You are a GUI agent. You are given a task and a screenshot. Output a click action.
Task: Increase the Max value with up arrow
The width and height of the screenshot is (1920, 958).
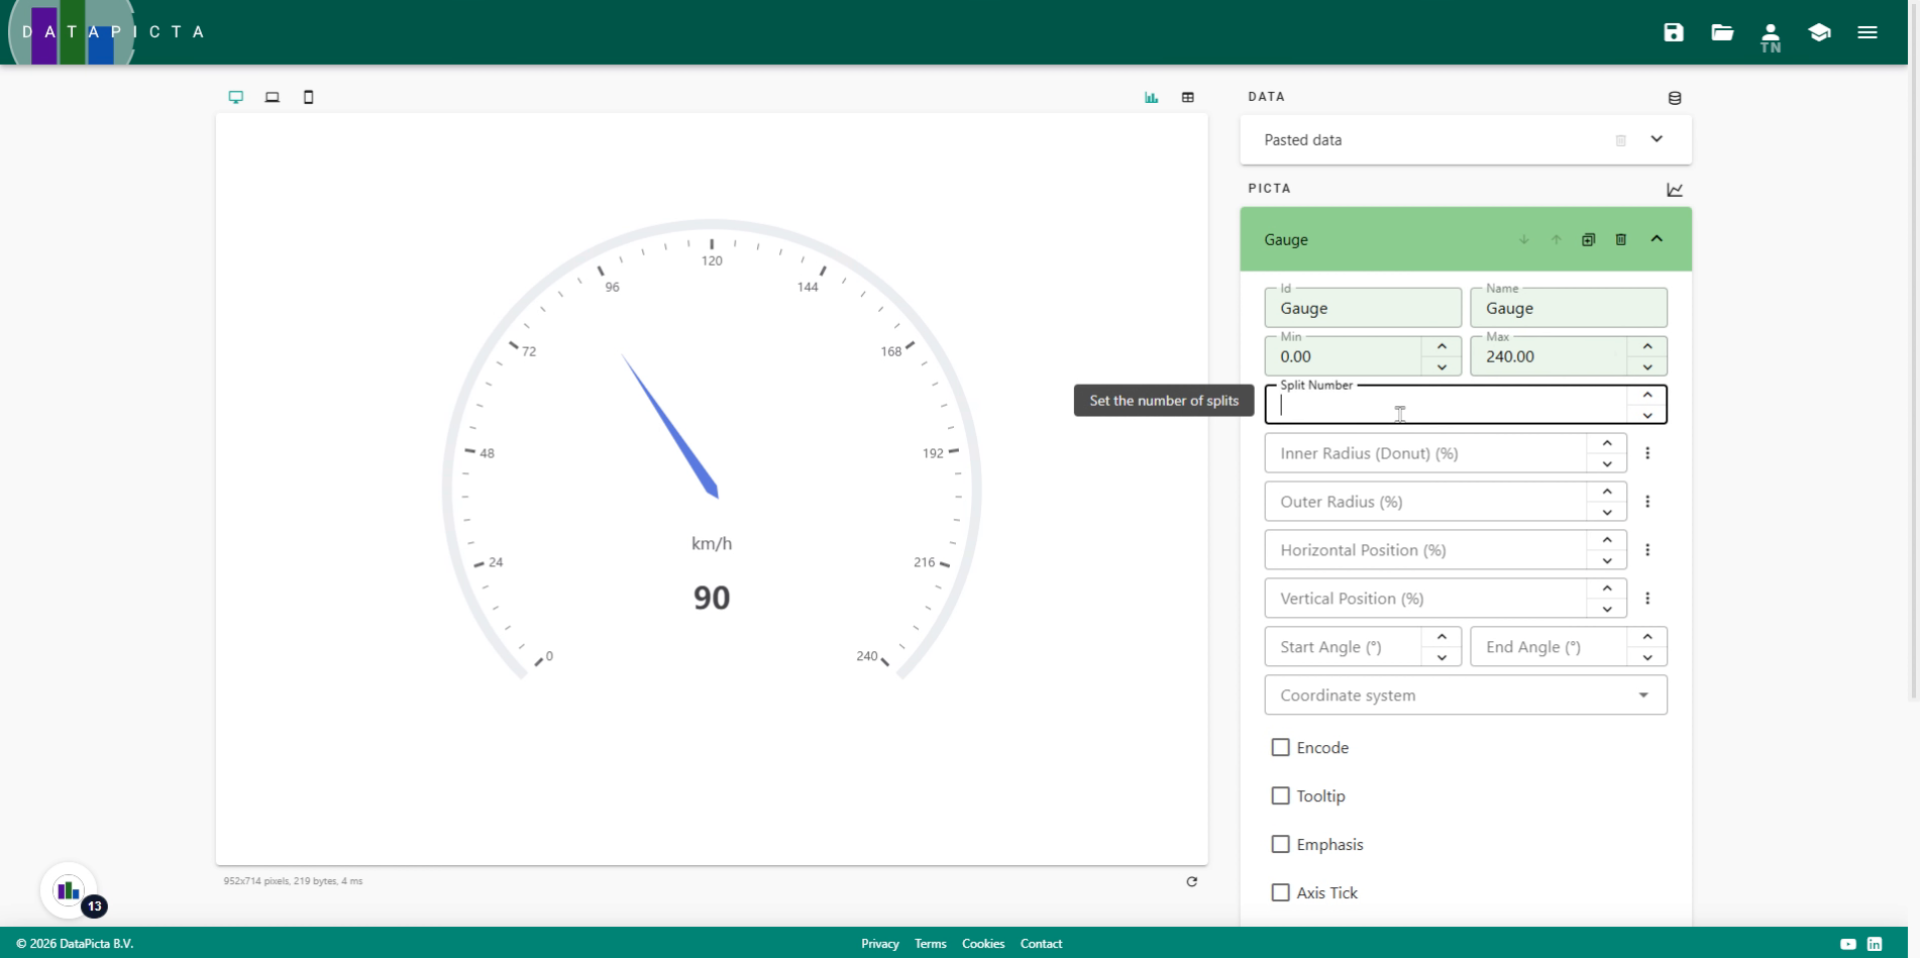1647,346
